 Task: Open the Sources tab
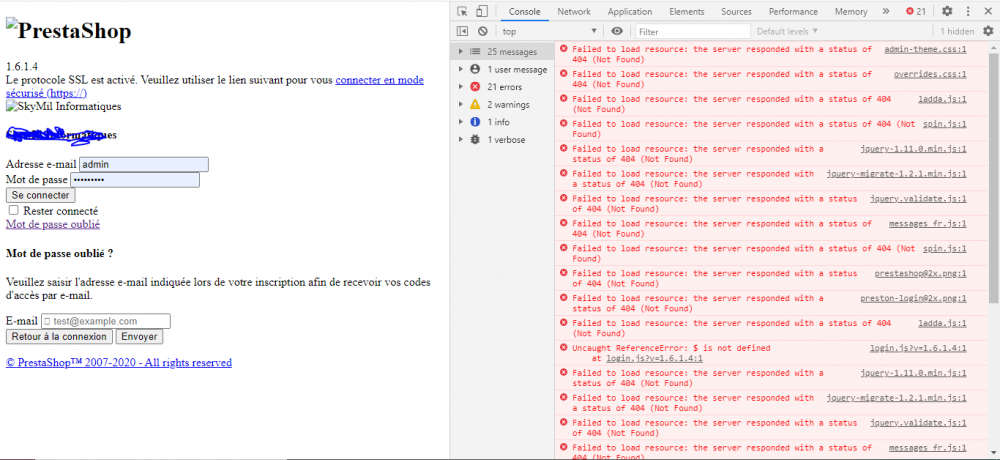click(x=736, y=11)
